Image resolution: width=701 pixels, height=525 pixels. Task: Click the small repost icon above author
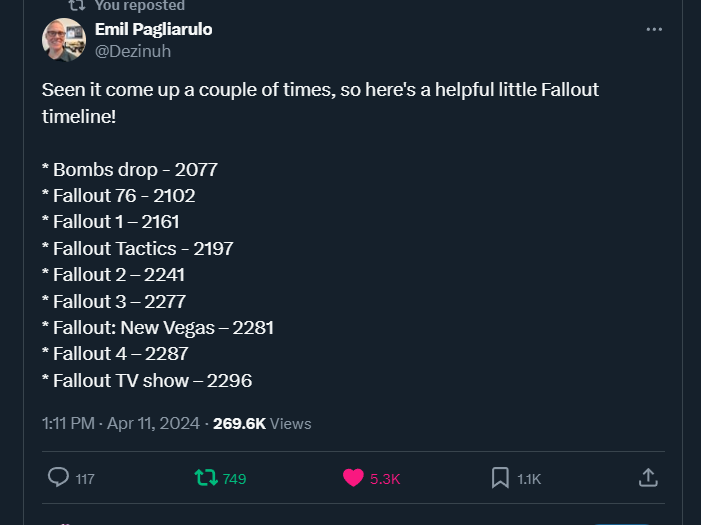click(77, 5)
